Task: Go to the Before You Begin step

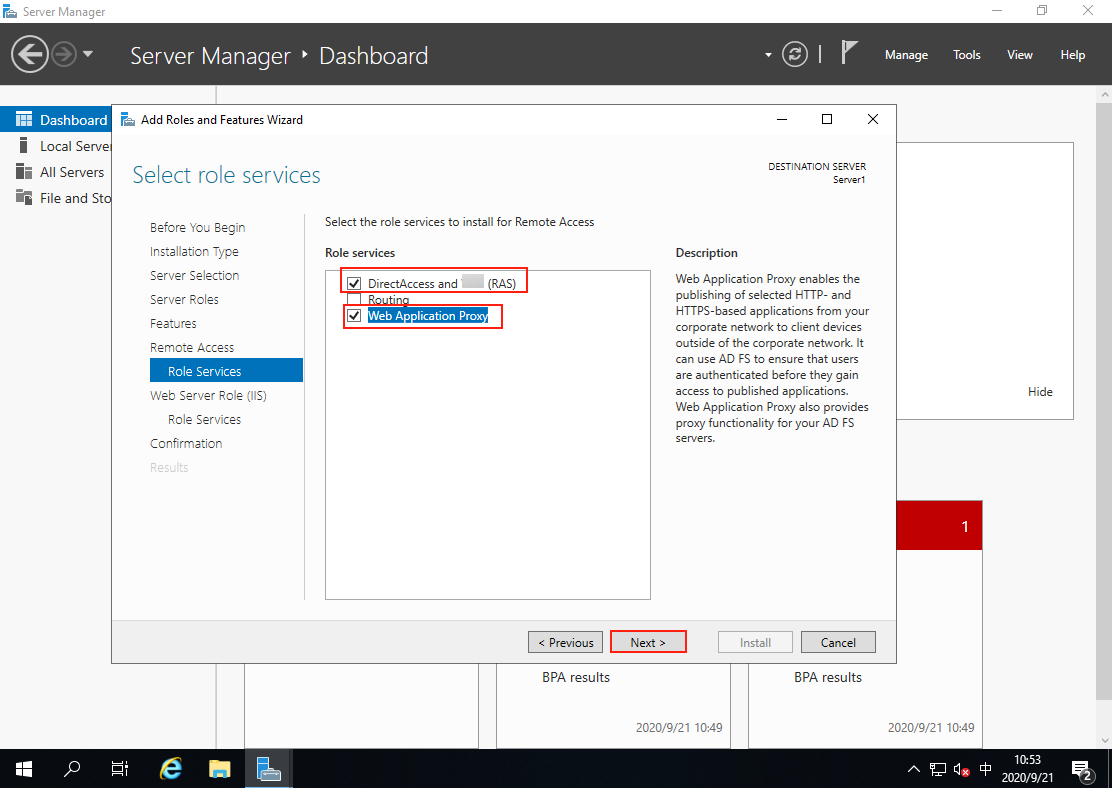Action: click(197, 228)
